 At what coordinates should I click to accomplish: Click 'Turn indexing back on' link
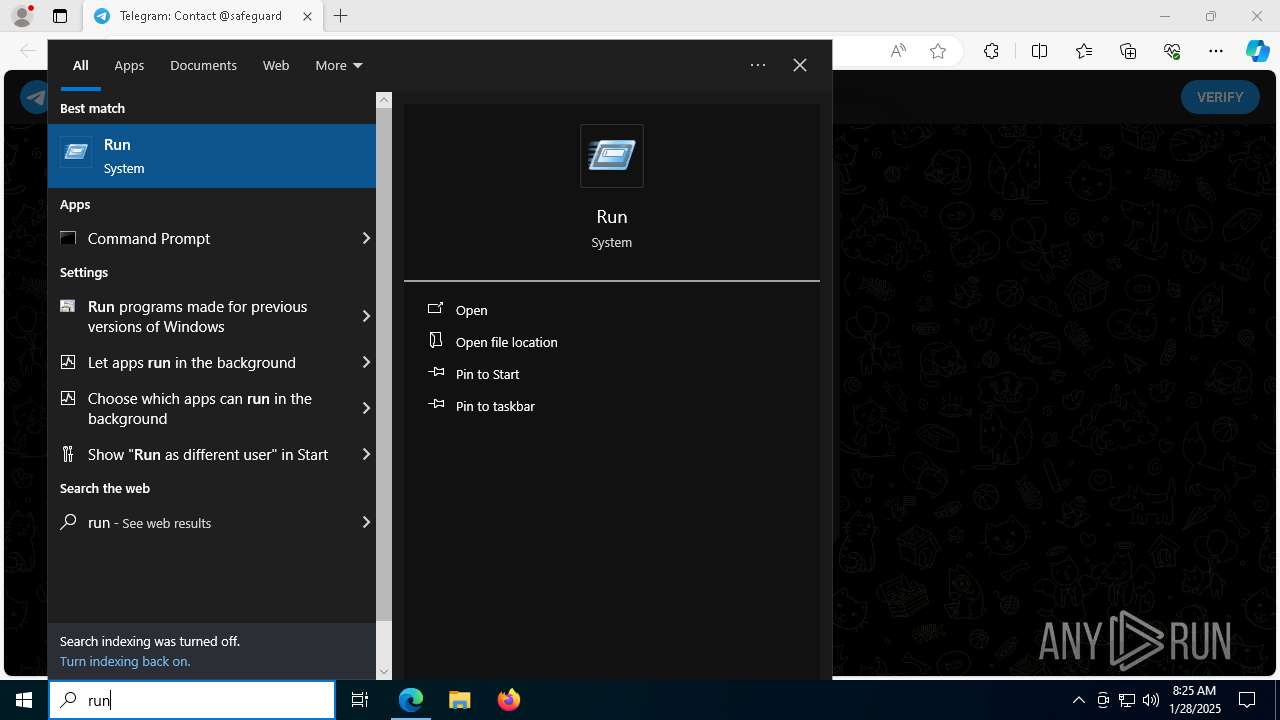[x=125, y=661]
